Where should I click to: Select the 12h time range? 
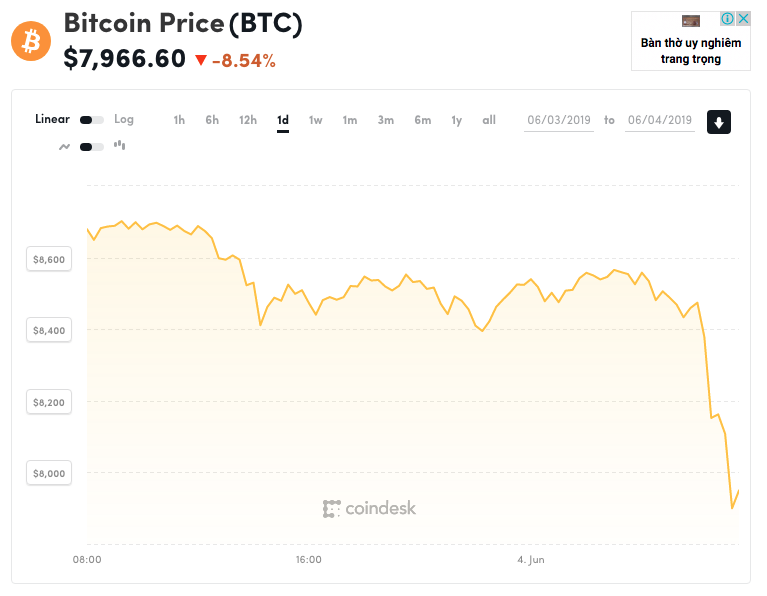pyautogui.click(x=248, y=120)
